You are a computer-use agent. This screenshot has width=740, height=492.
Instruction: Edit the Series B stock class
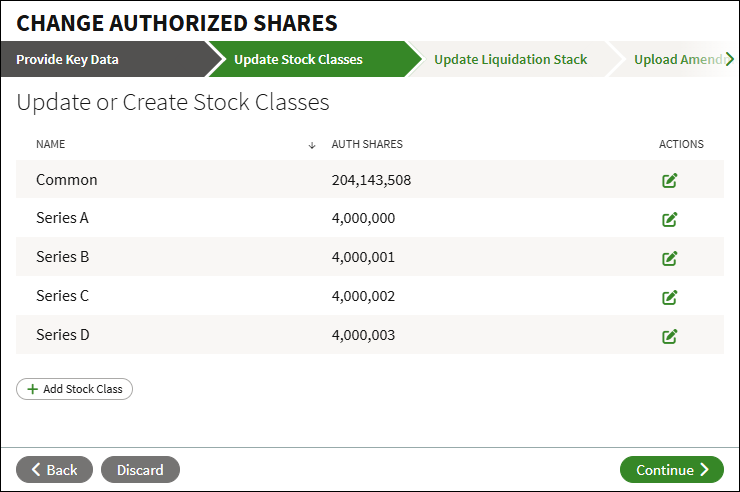pyautogui.click(x=669, y=259)
